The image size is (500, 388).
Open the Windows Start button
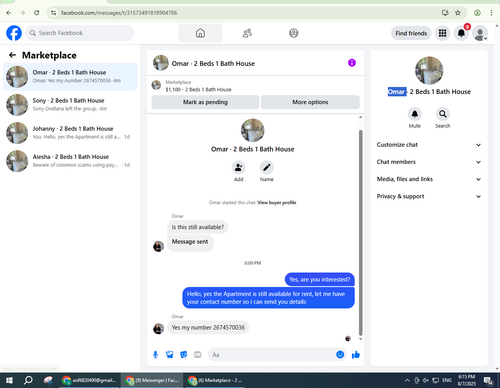tap(9, 380)
